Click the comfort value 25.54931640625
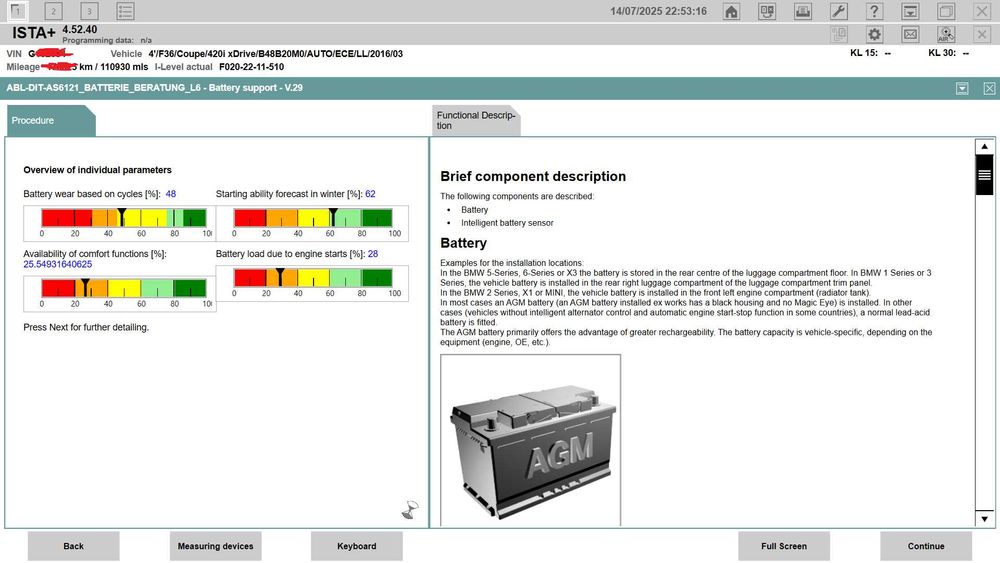This screenshot has height=563, width=1000. (x=57, y=264)
